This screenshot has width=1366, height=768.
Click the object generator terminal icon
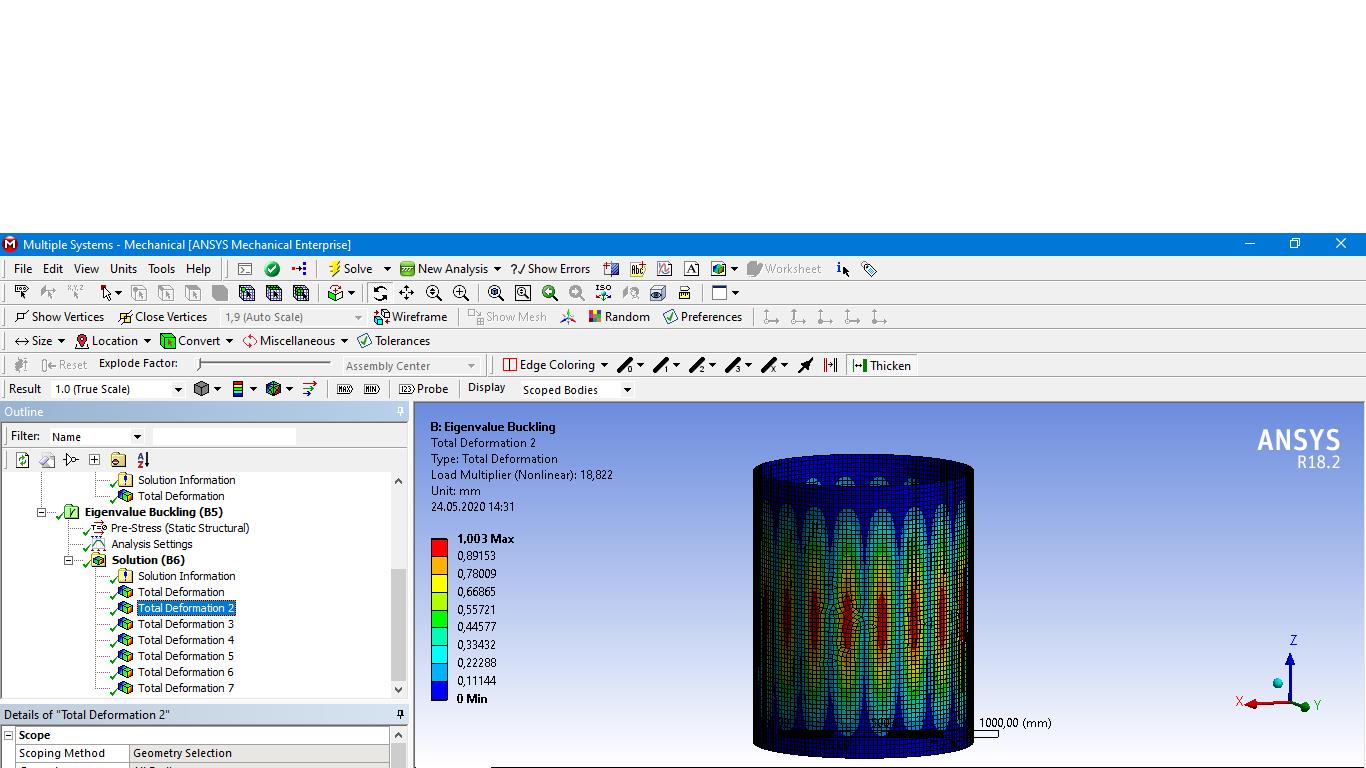245,269
